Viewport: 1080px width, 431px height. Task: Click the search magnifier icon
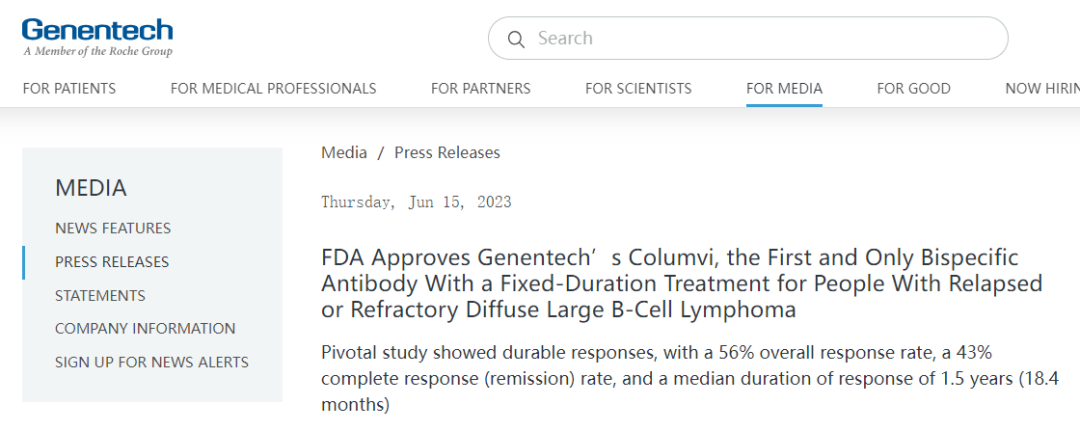[x=516, y=39]
